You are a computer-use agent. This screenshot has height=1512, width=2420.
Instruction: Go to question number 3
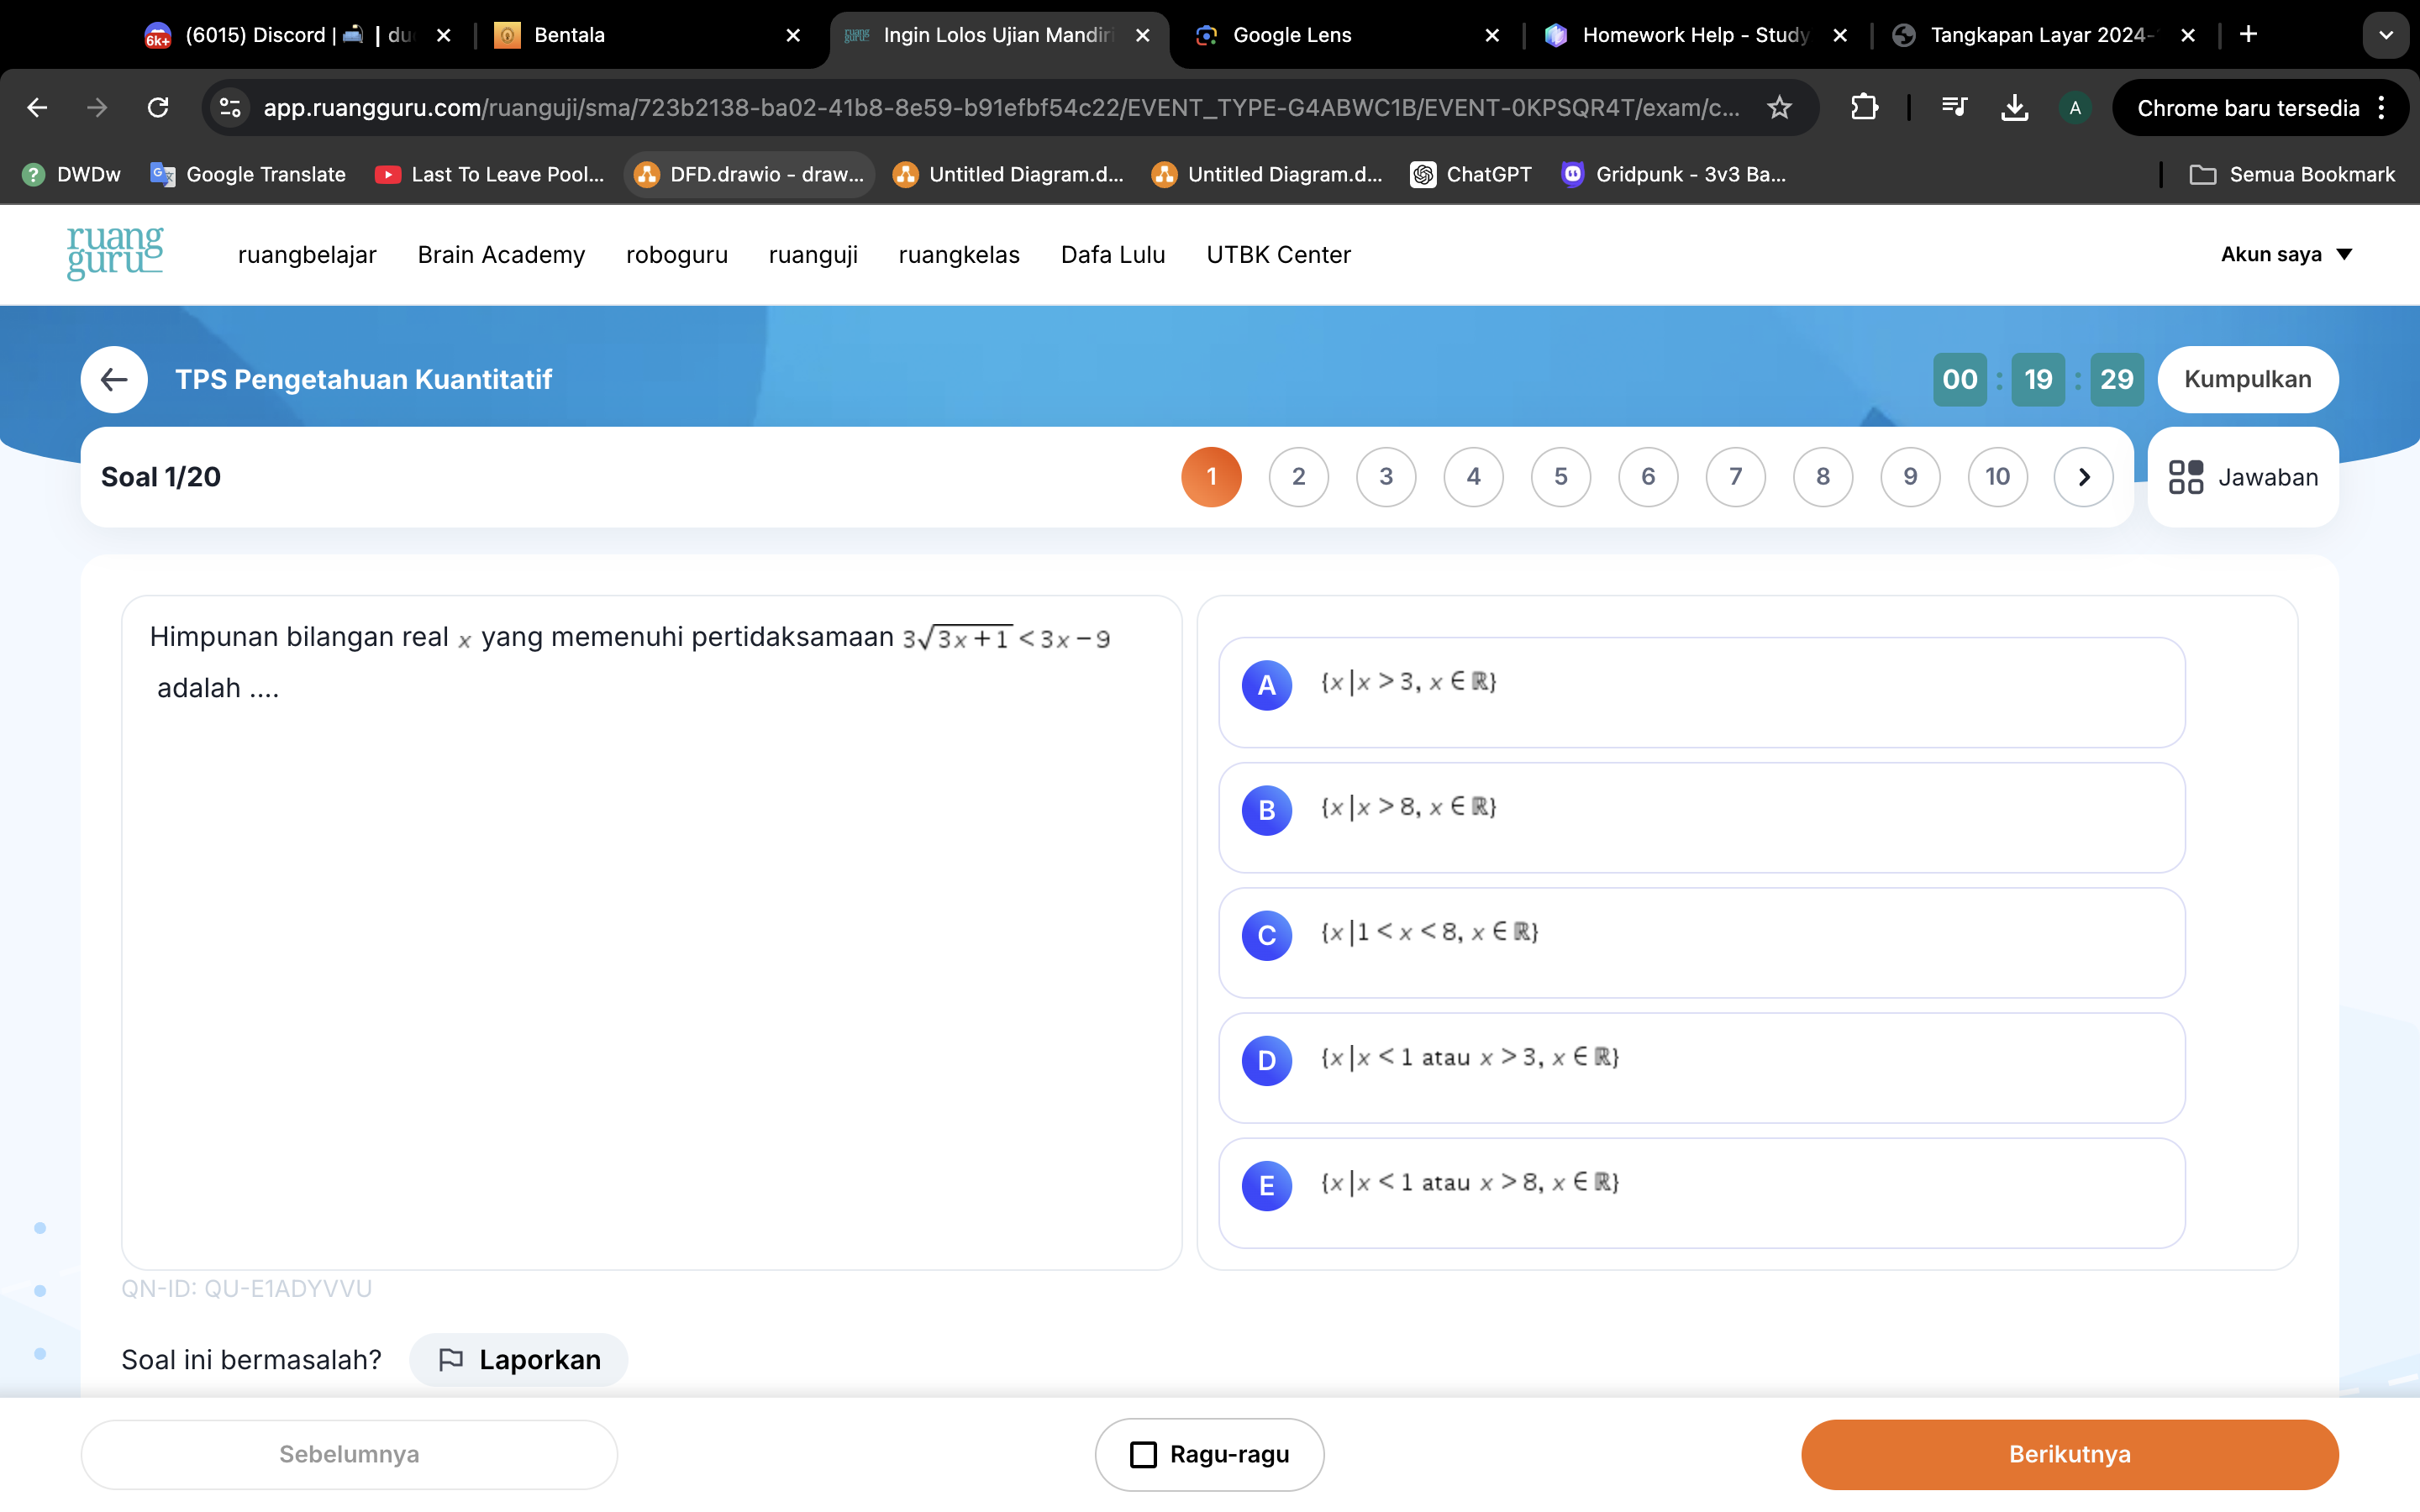pyautogui.click(x=1386, y=476)
